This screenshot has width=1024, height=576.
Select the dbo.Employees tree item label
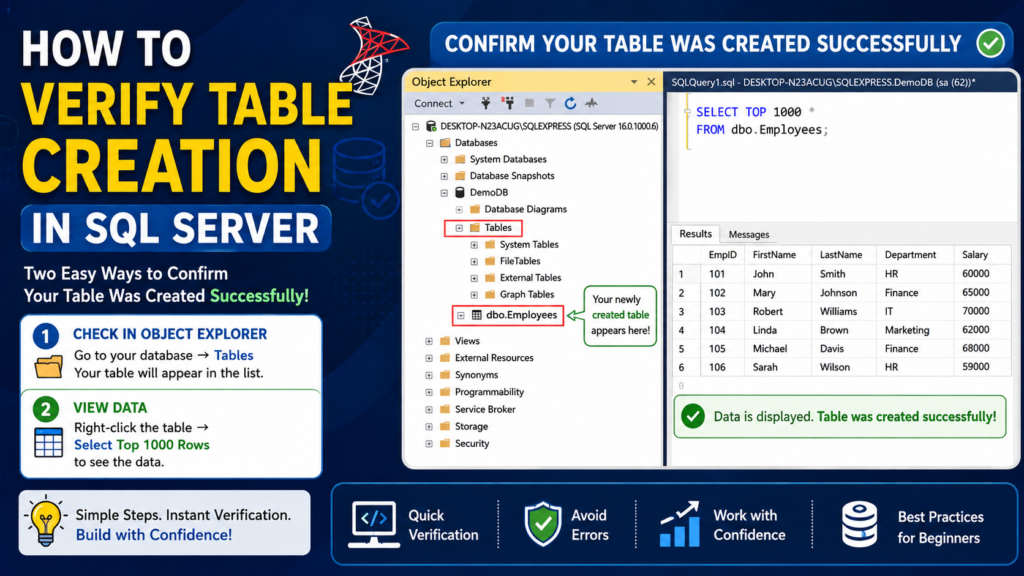click(521, 315)
